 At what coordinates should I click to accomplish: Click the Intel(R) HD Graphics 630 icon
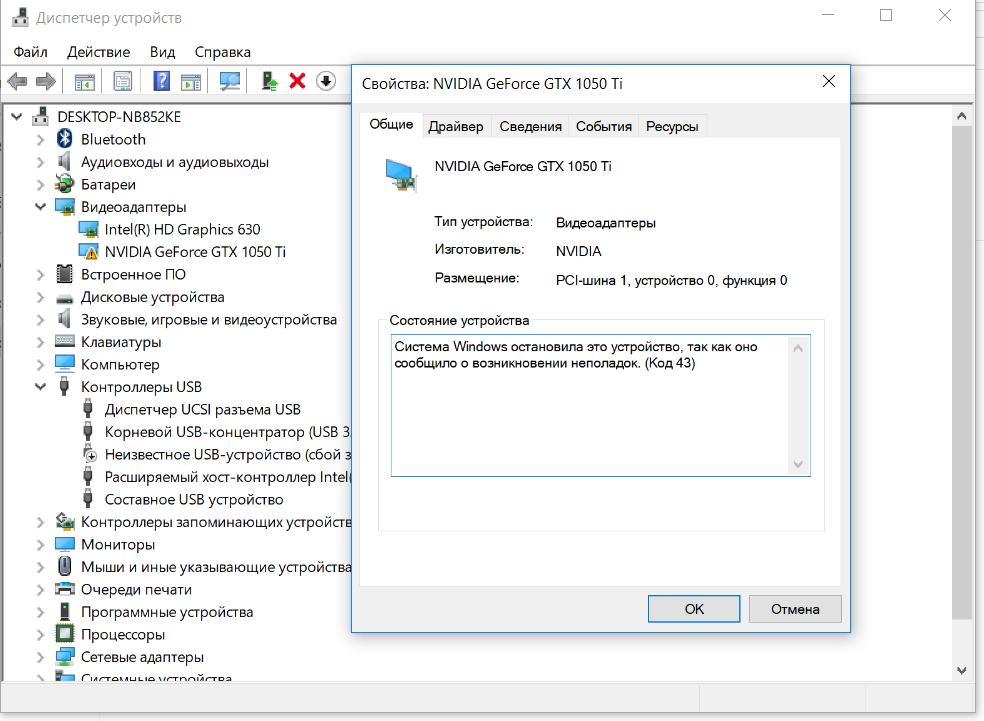pos(88,229)
